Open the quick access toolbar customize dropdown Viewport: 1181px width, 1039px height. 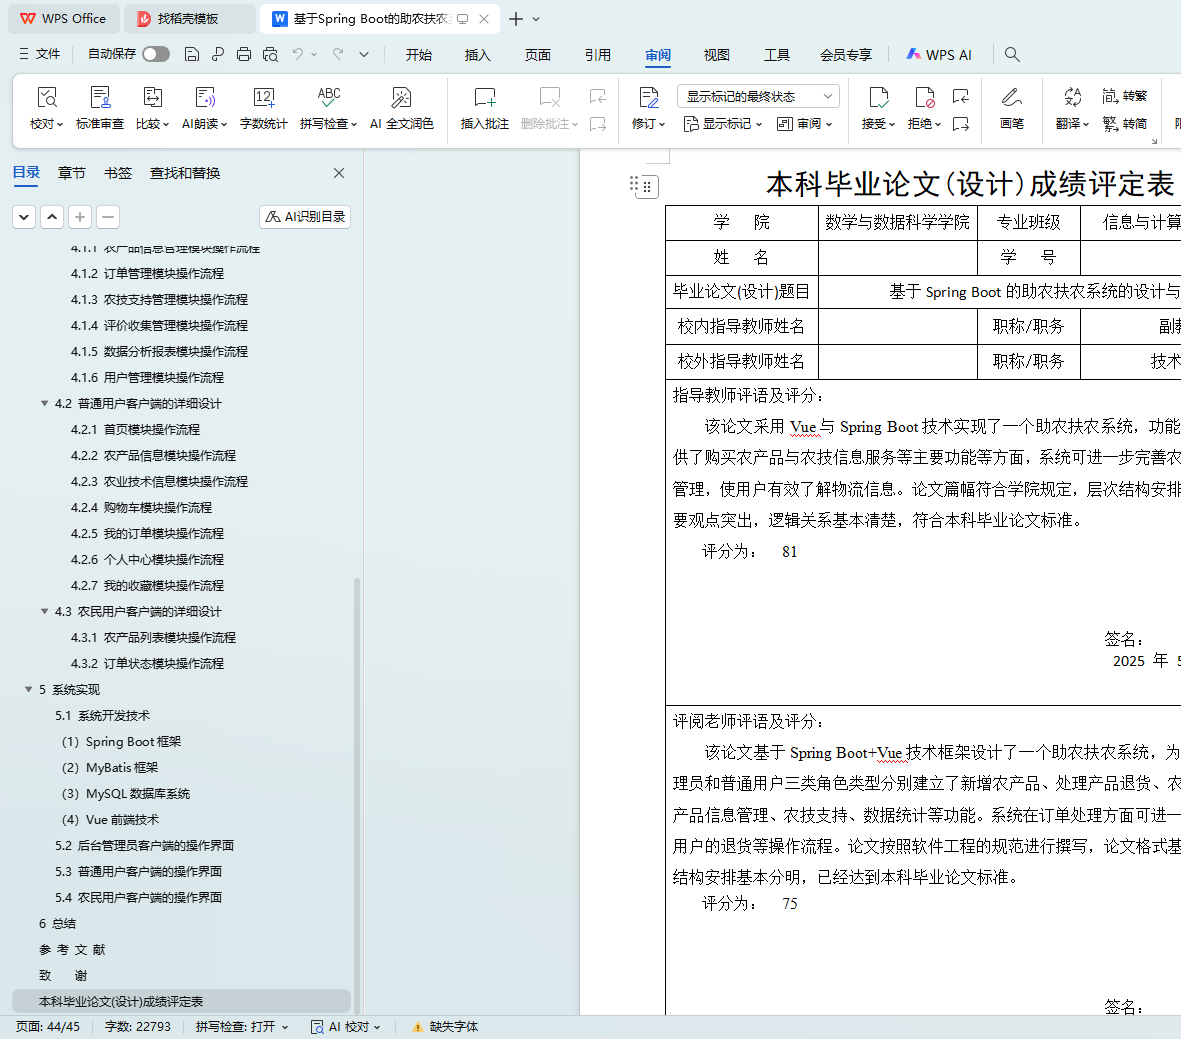(x=364, y=54)
